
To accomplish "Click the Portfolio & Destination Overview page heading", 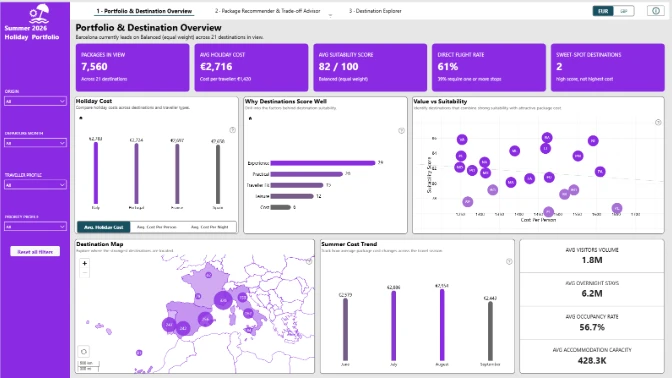I will [x=148, y=28].
